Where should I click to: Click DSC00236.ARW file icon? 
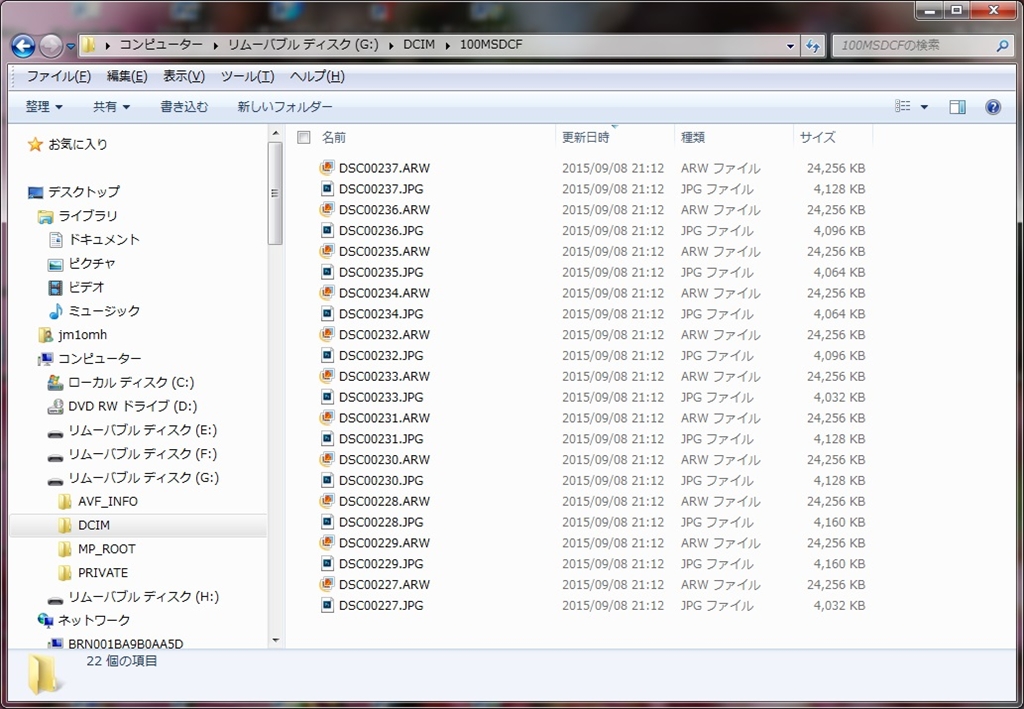coord(327,210)
